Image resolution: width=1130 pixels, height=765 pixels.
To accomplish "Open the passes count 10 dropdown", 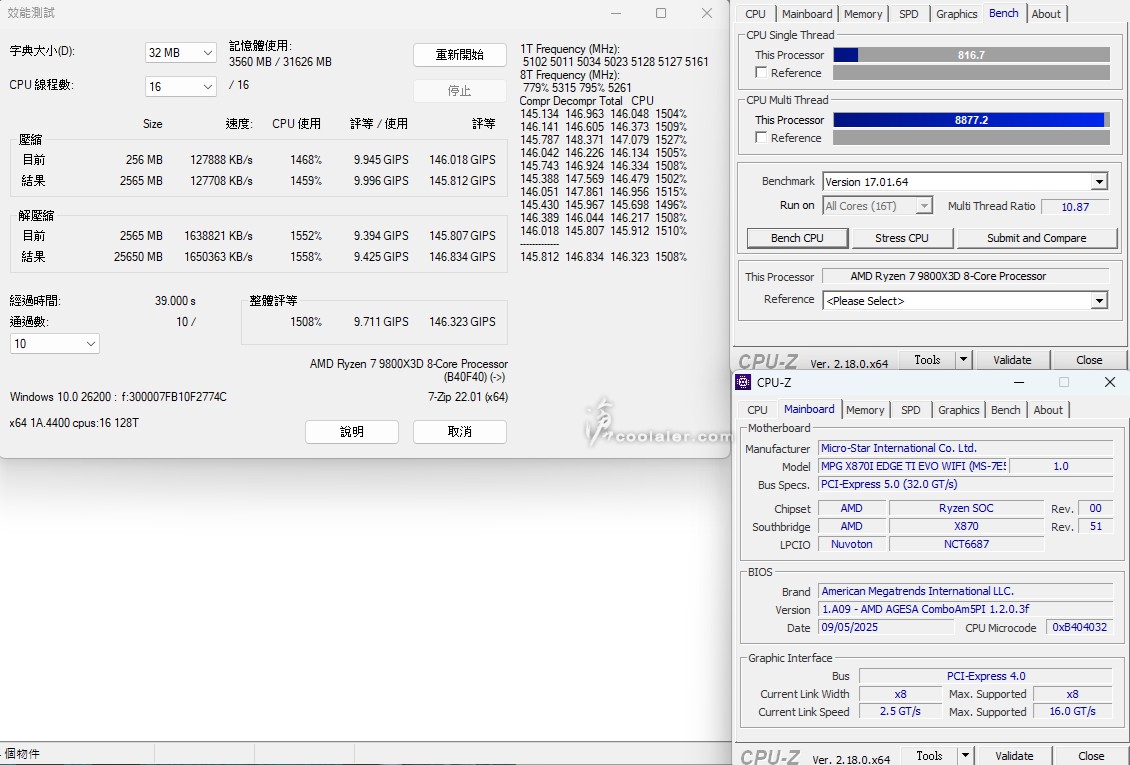I will (55, 344).
